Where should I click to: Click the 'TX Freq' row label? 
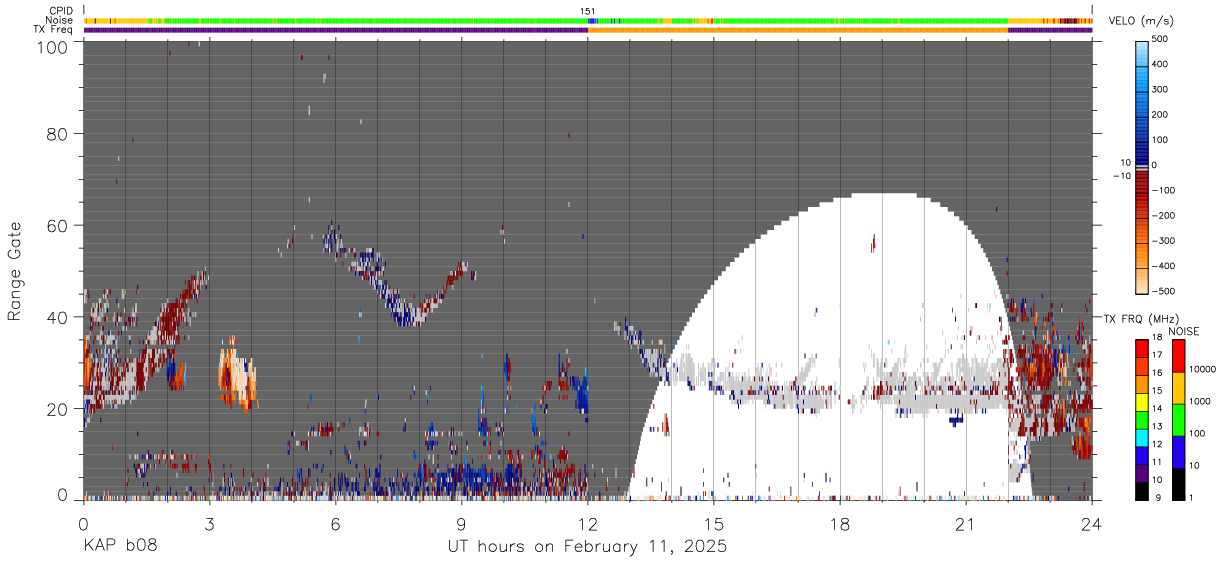55,29
